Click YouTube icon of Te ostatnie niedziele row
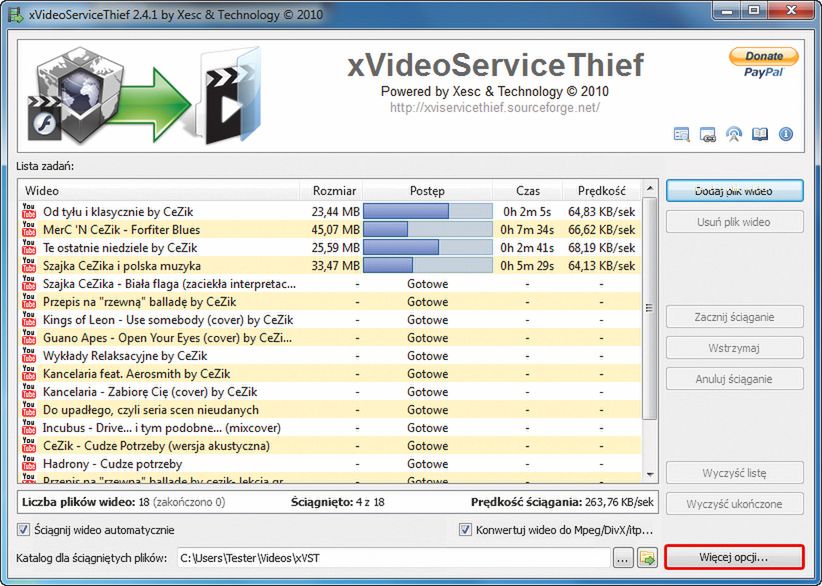This screenshot has width=822, height=586. (29, 247)
